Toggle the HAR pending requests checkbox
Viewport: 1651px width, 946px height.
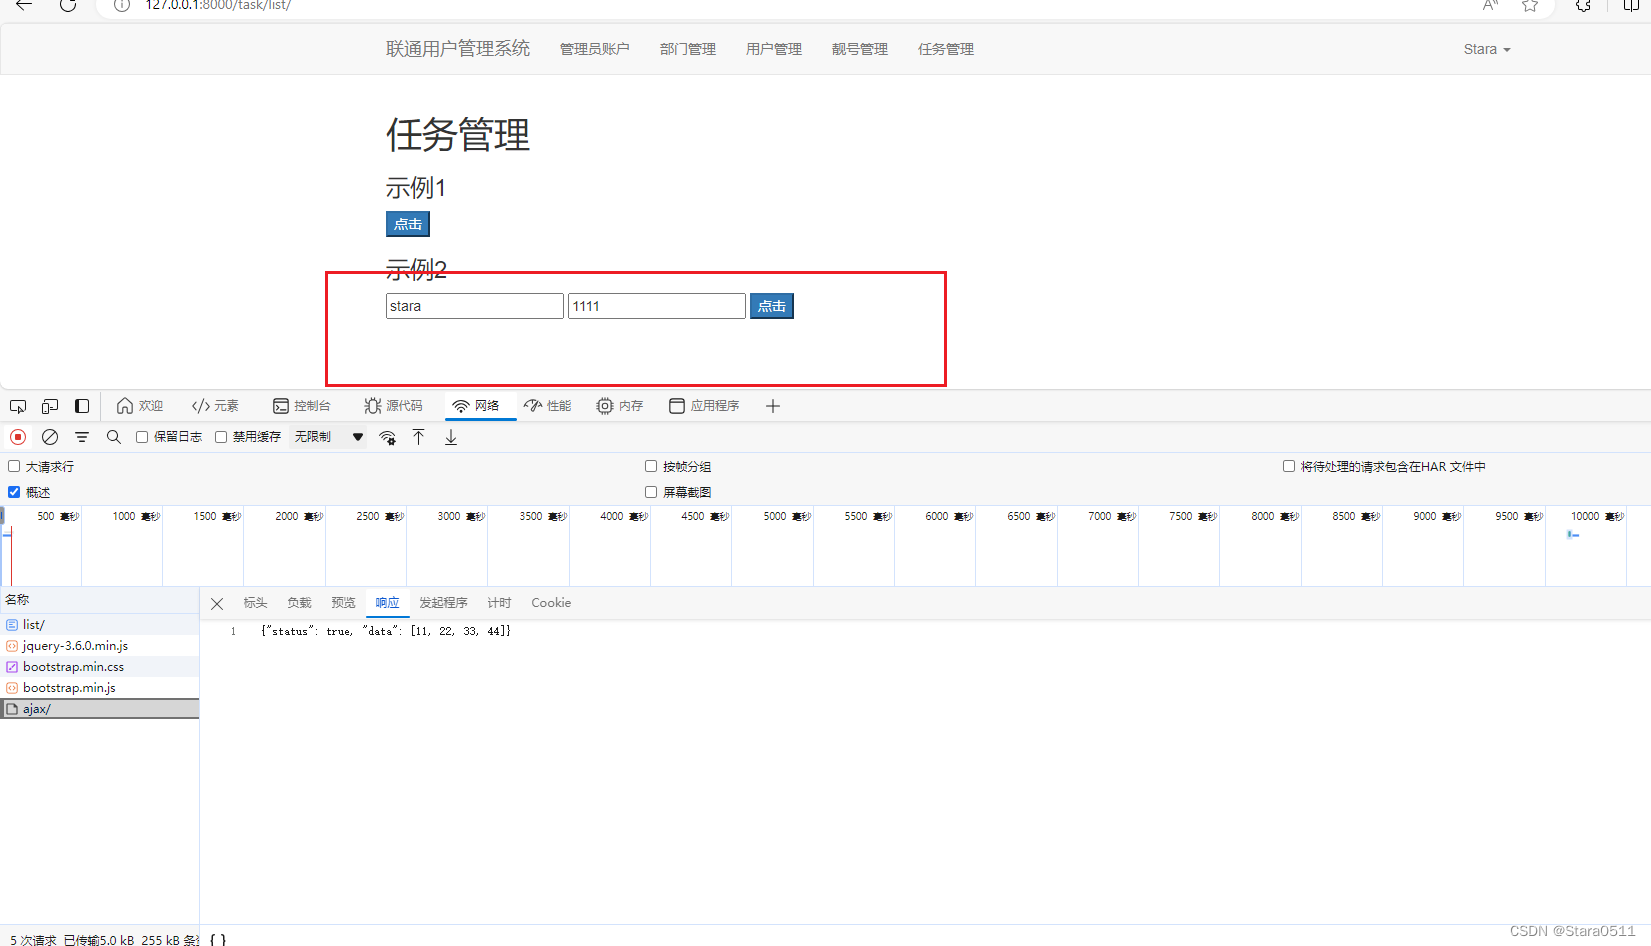tap(1289, 466)
